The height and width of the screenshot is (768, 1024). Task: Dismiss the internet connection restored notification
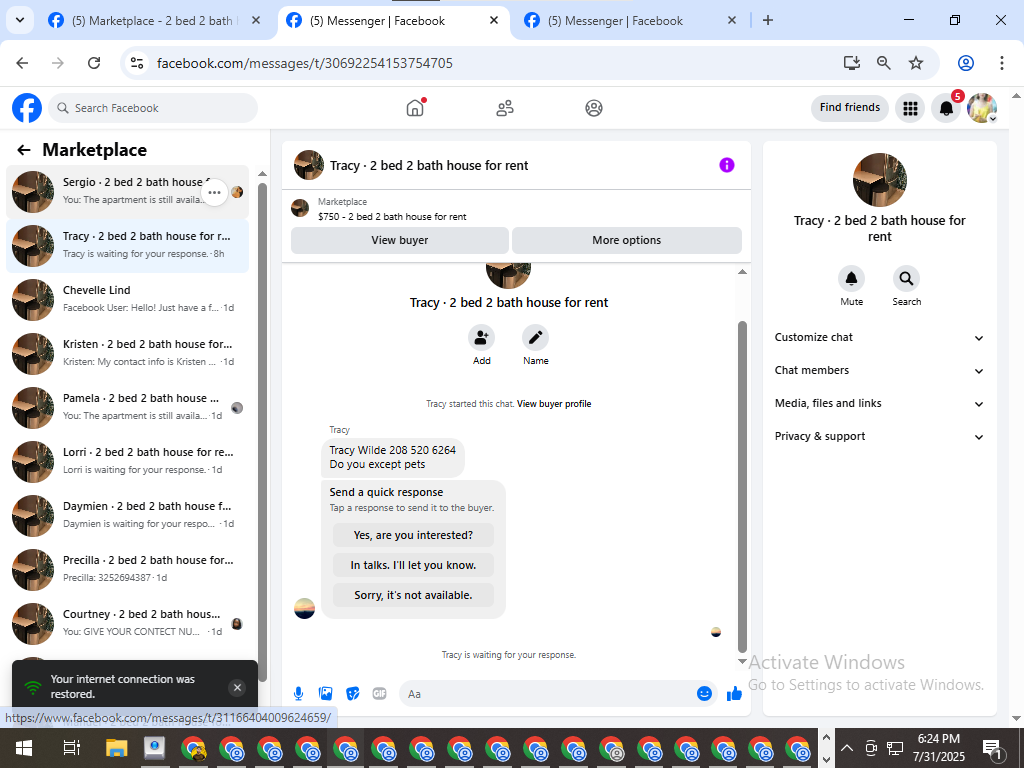pos(238,687)
